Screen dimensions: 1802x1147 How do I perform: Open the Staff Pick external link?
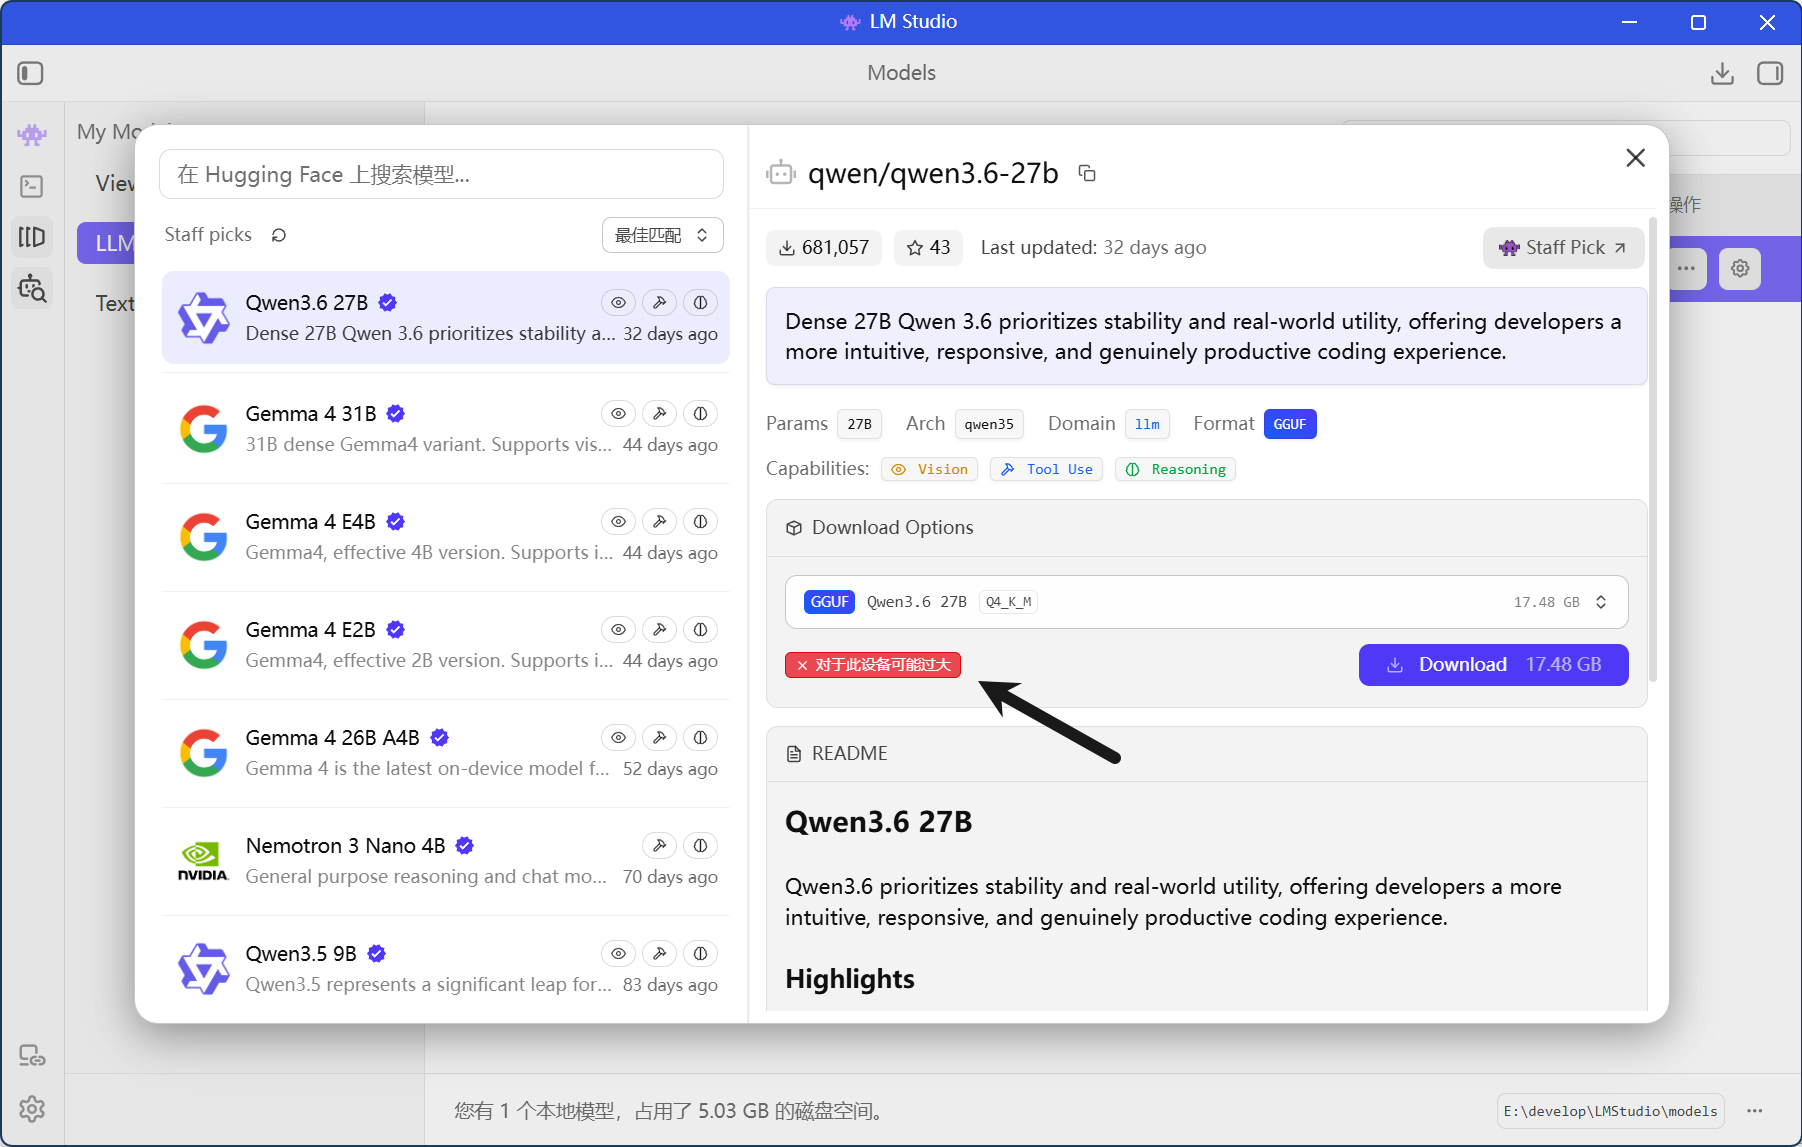click(x=1563, y=248)
